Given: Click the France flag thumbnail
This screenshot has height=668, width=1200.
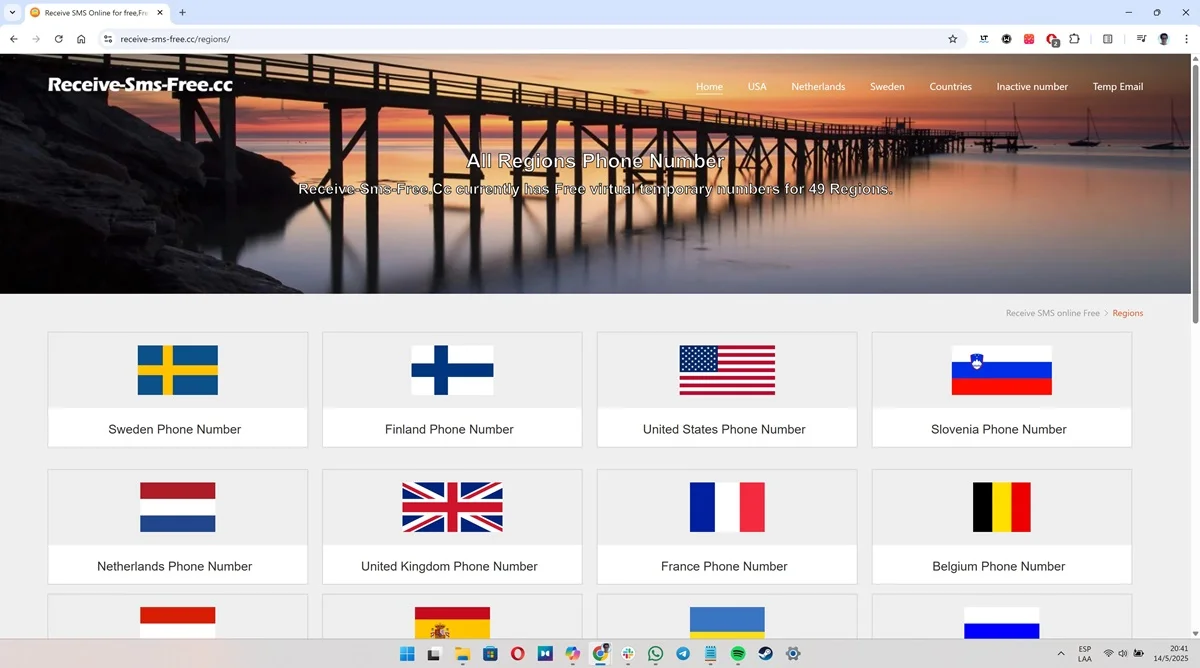Looking at the screenshot, I should click(x=727, y=507).
